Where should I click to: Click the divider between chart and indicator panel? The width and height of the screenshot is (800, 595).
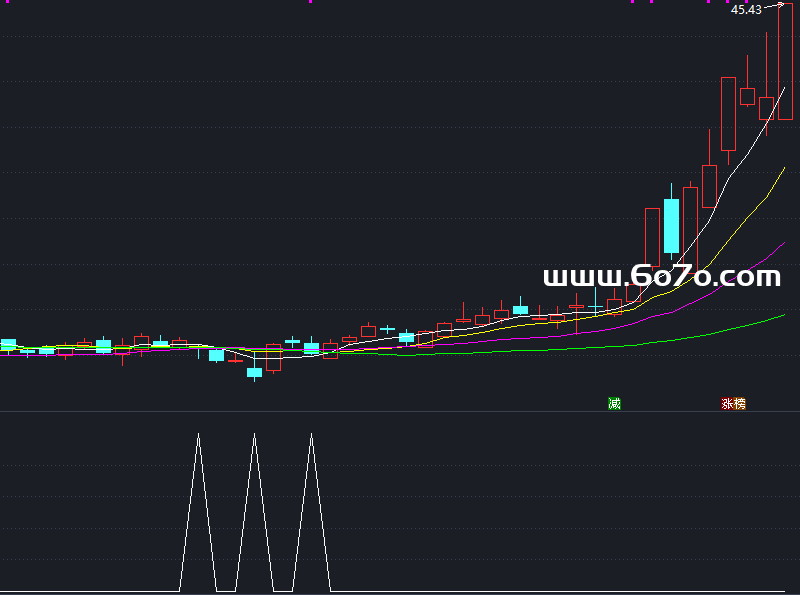[x=400, y=412]
